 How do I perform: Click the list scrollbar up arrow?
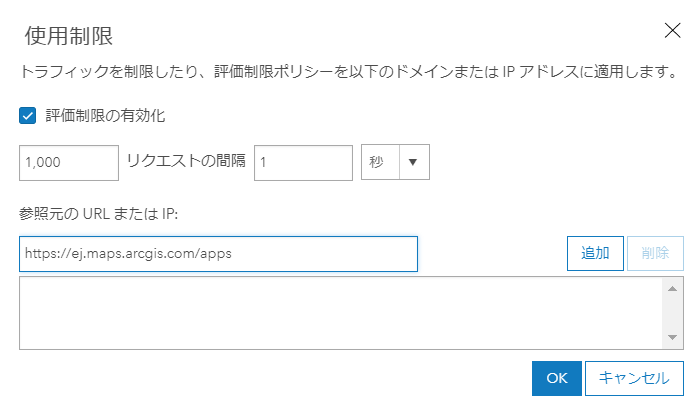(674, 289)
